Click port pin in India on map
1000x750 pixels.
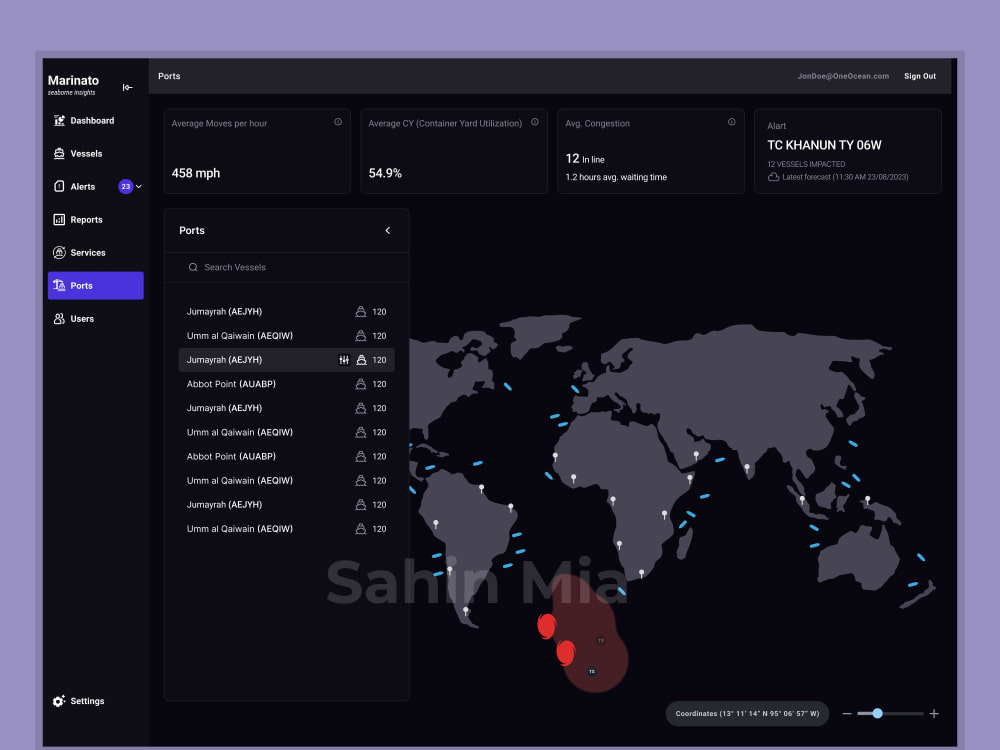tap(747, 469)
